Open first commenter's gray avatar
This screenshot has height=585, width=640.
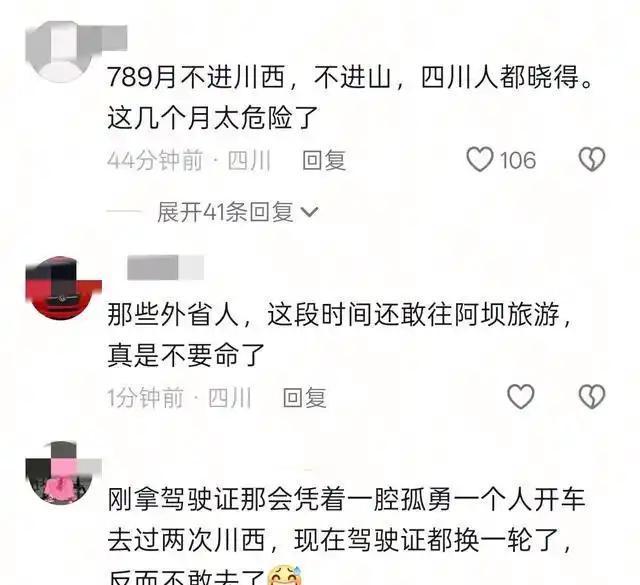(x=58, y=52)
